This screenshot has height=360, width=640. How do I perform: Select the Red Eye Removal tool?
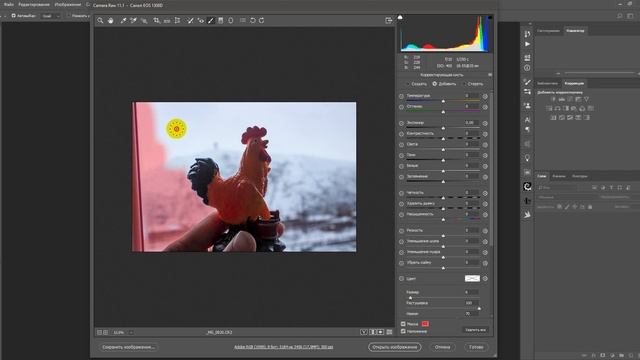point(200,20)
